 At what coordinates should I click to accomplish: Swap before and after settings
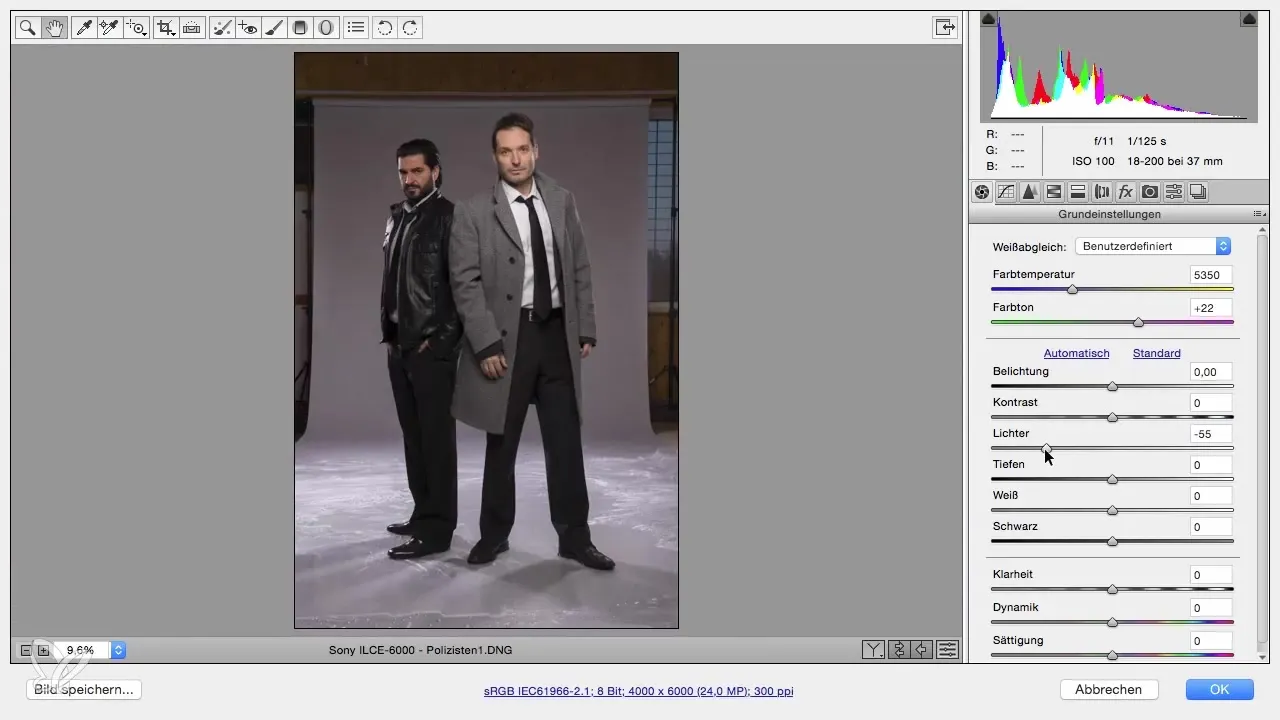pos(898,650)
